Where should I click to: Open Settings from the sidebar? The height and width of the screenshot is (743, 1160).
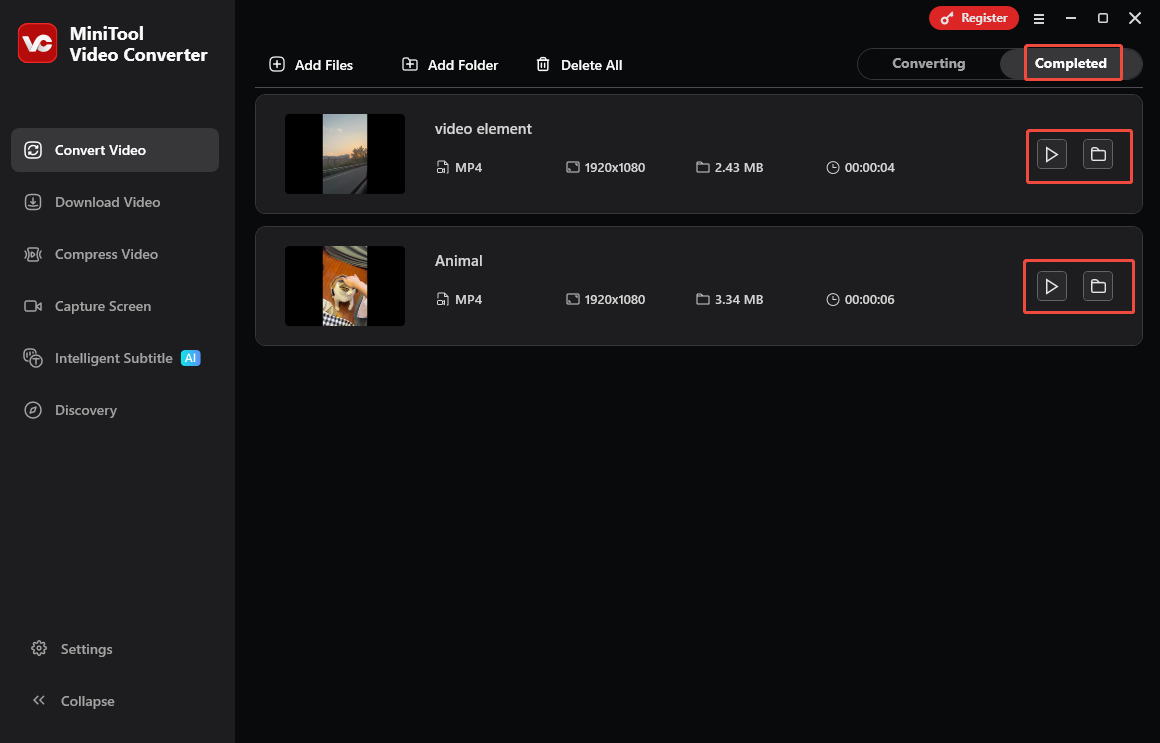(85, 649)
